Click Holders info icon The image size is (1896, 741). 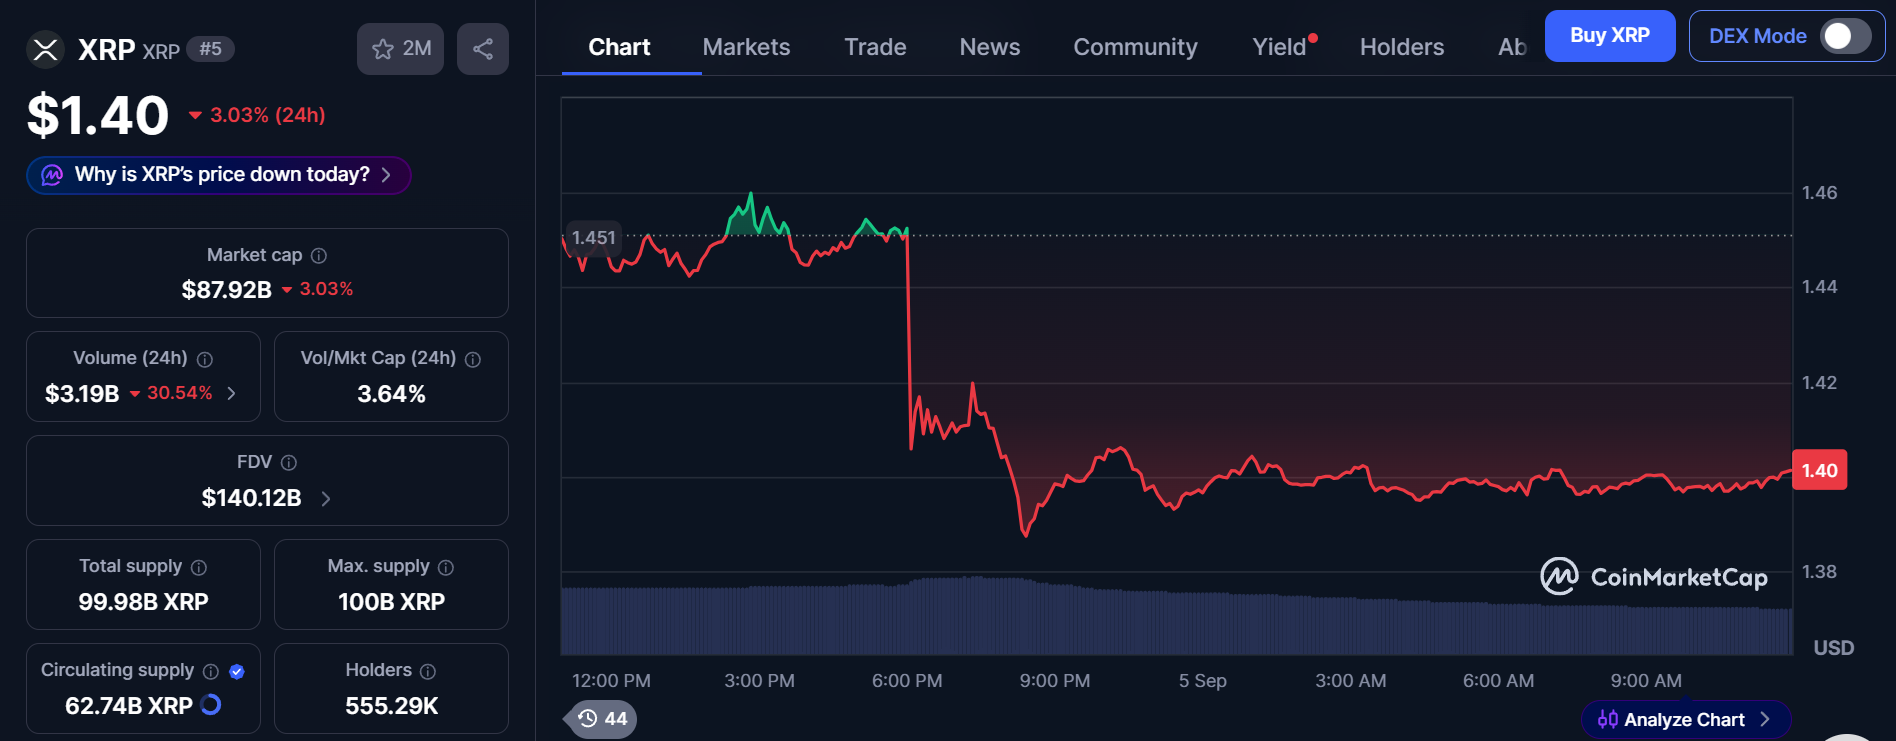point(428,671)
